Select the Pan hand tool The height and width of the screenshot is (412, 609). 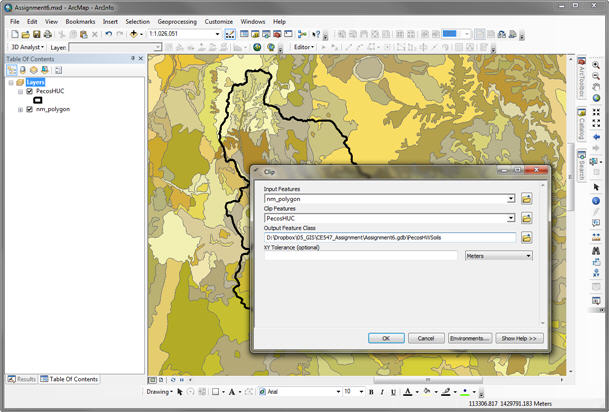(x=596, y=87)
